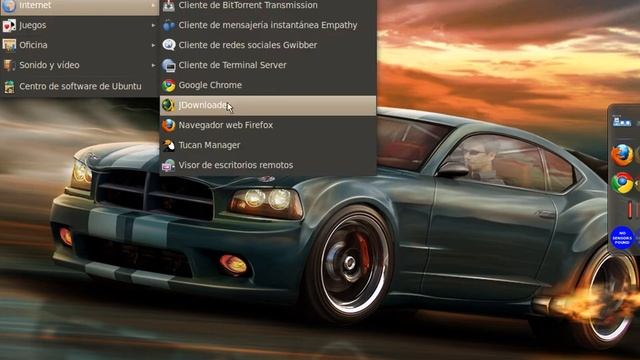Launch Google Chrome from Internet submenu
Viewport: 640px width, 360px height.
point(268,85)
